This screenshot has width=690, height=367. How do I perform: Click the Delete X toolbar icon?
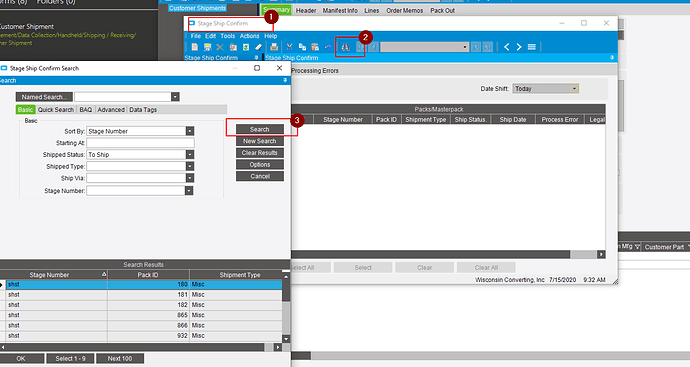[220, 47]
